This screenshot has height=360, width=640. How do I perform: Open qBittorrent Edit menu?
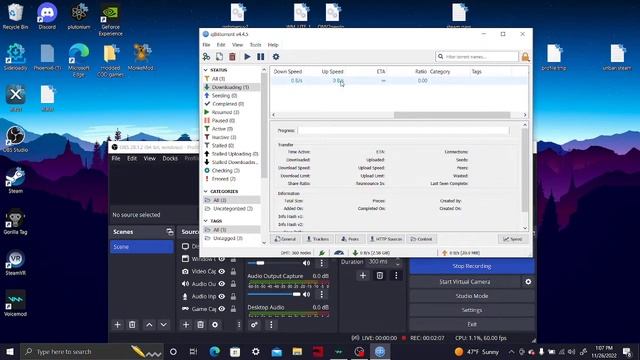(x=221, y=44)
